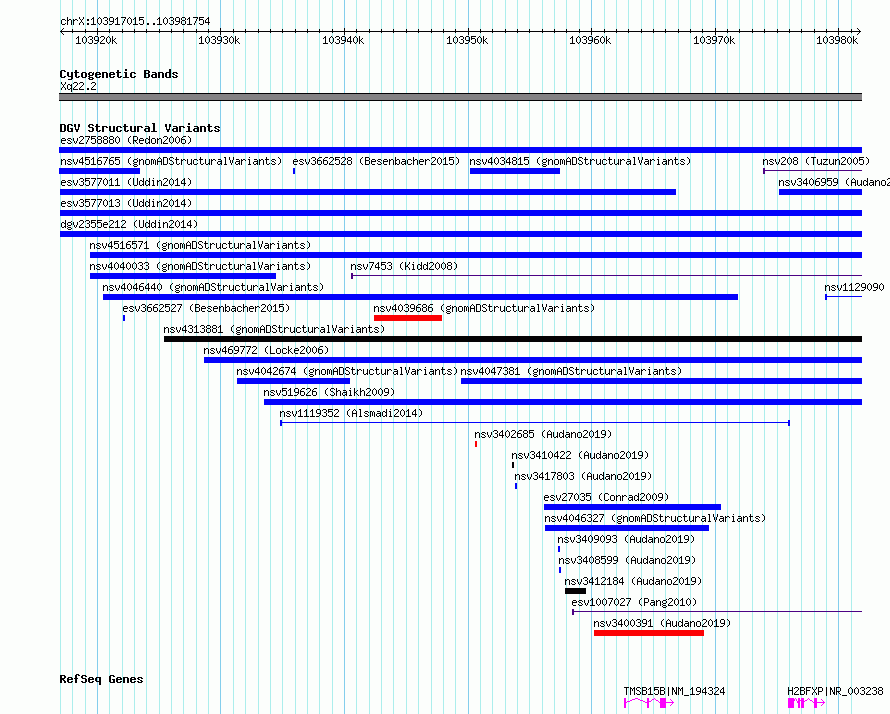
Task: Click nsv4046440 gnomAD variant label
Action: [x=213, y=287]
